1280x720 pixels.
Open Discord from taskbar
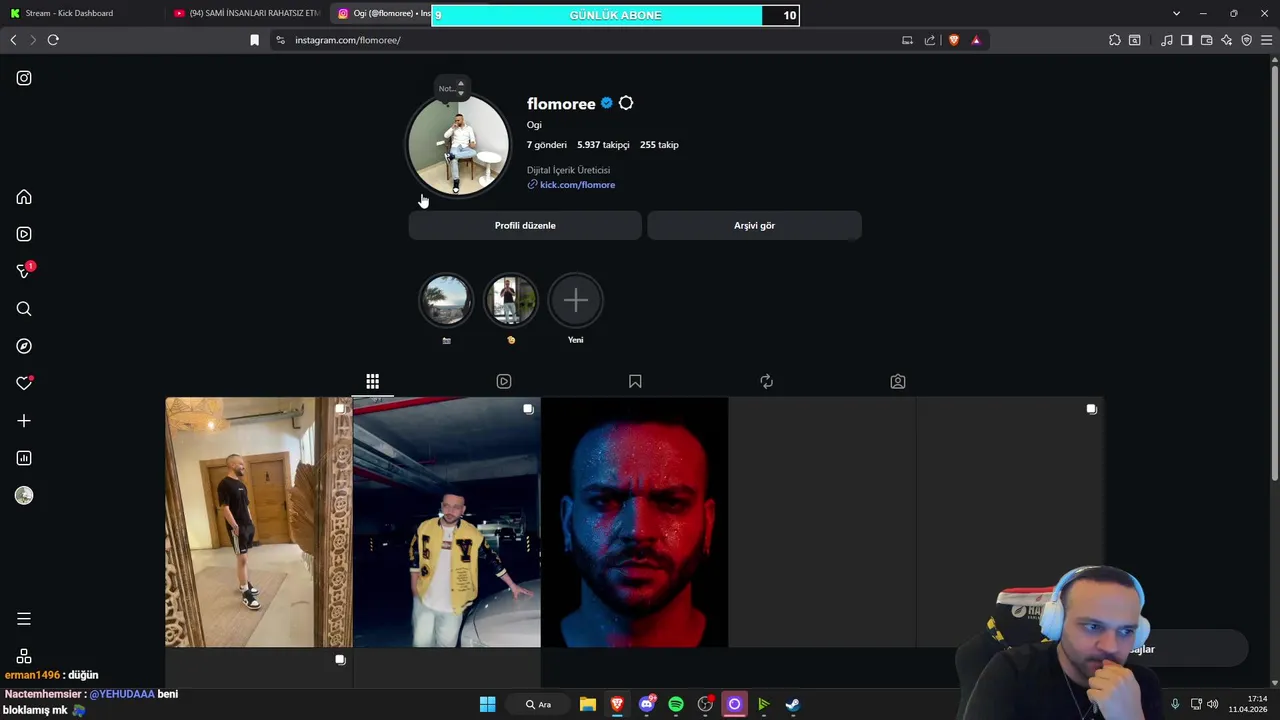[647, 704]
